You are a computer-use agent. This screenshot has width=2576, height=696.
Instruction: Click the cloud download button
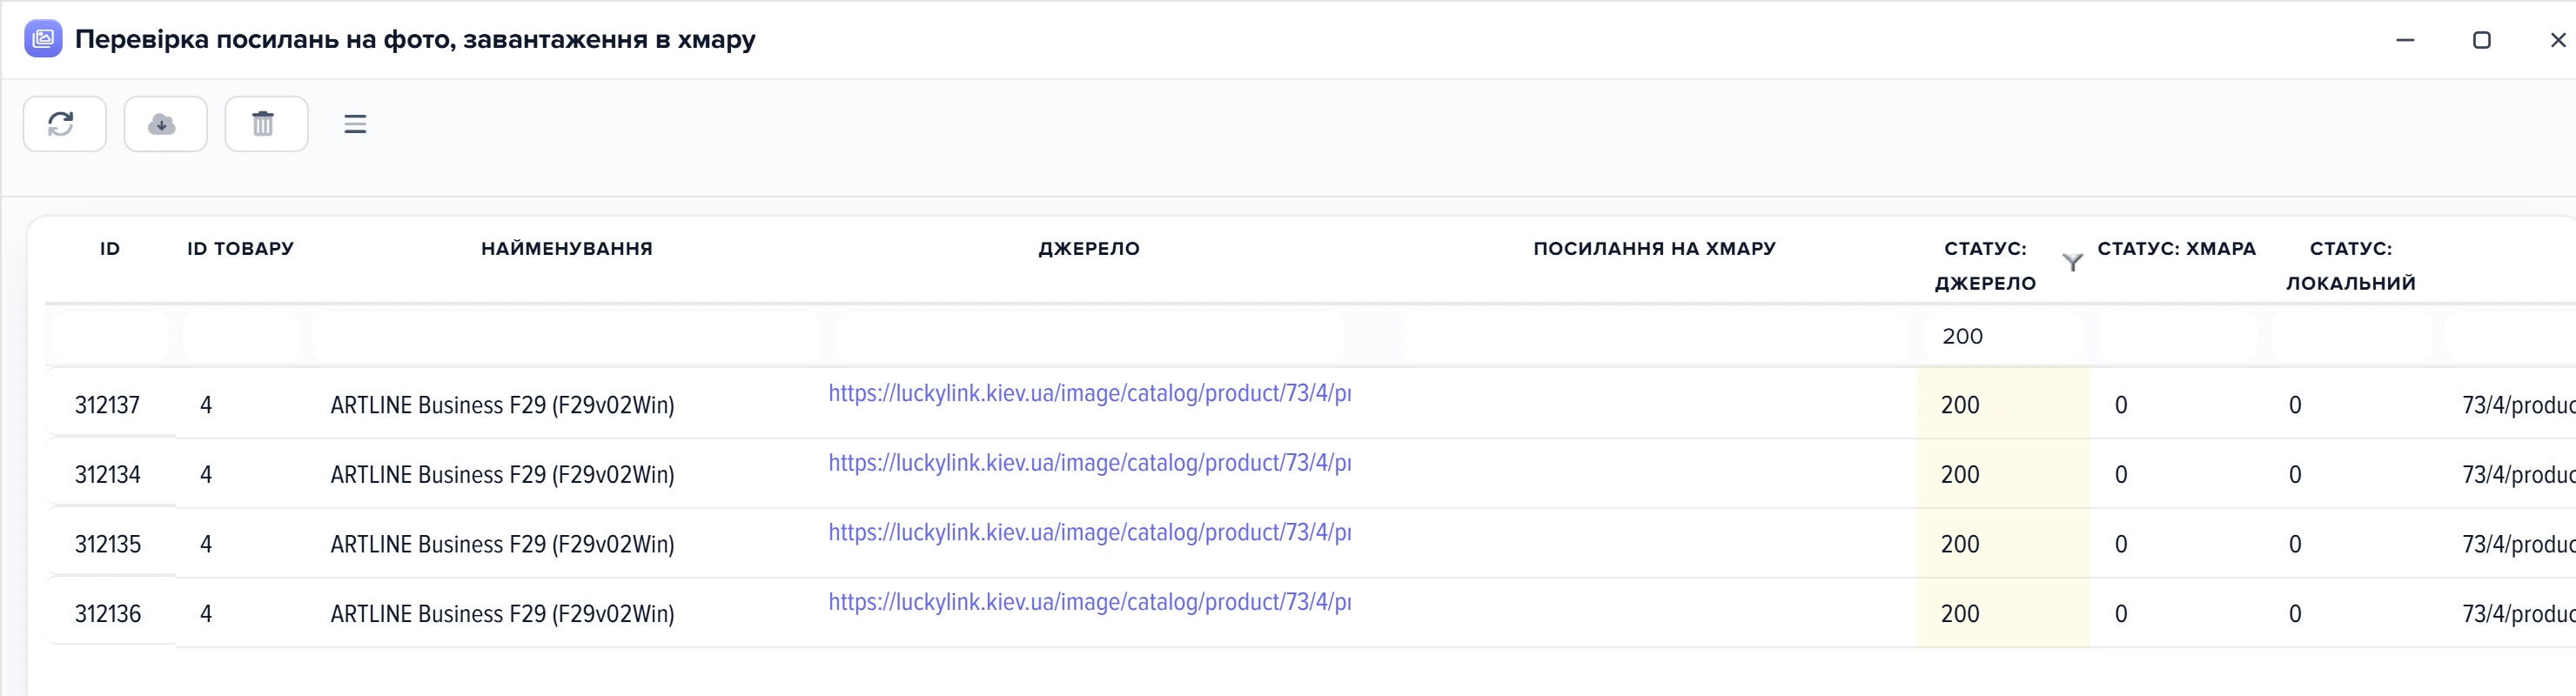[165, 124]
